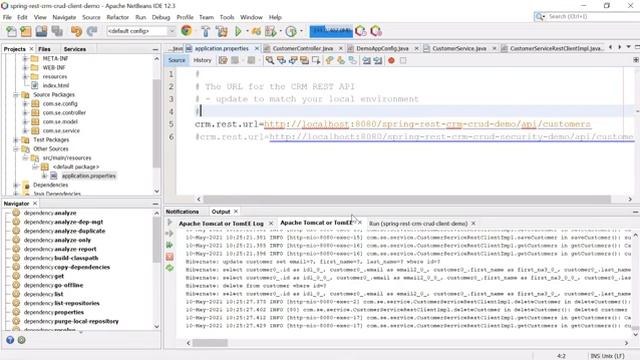Viewport: 640px width, 360px height.
Task: Show the editor tabs dropdown list arrow
Action: [629, 47]
